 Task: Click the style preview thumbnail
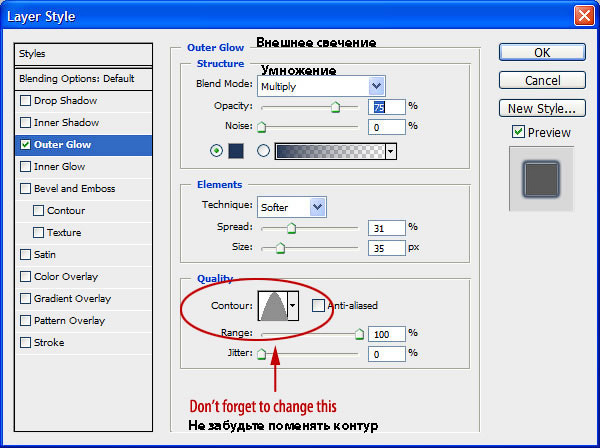pyautogui.click(x=541, y=179)
